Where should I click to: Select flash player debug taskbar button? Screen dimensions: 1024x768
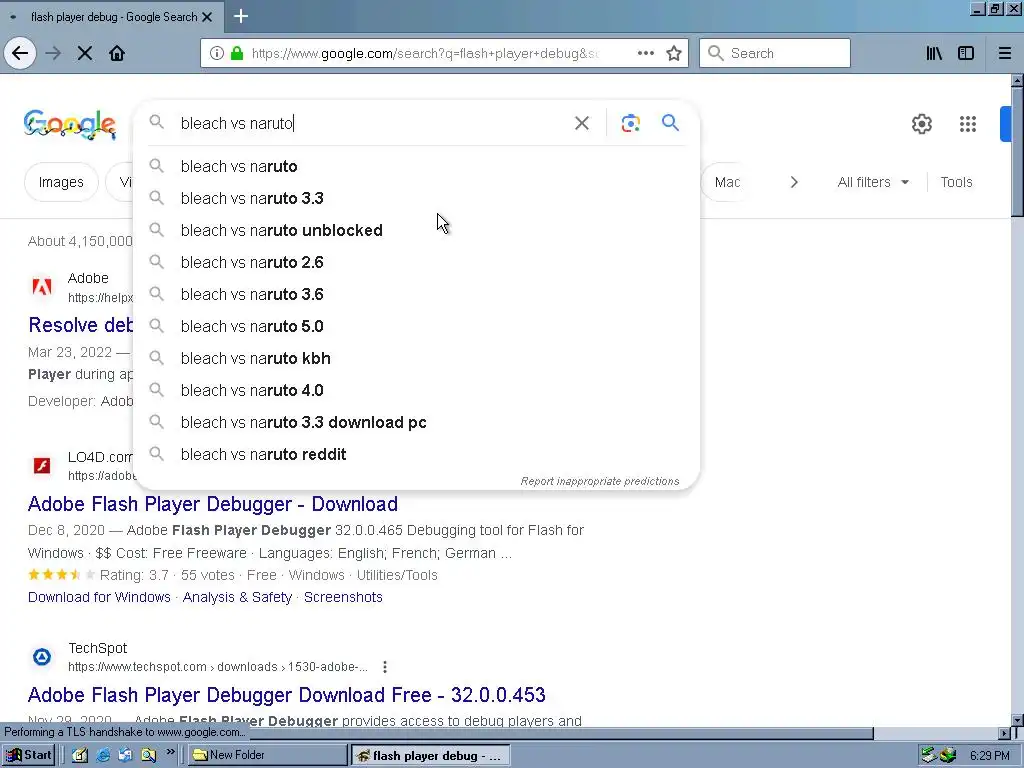click(430, 756)
